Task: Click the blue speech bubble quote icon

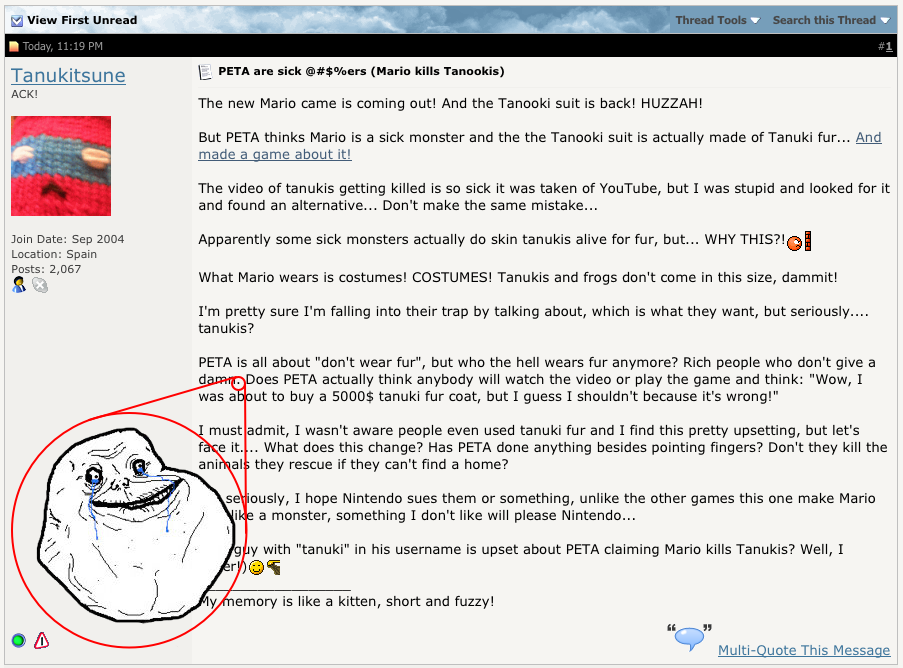Action: click(689, 637)
